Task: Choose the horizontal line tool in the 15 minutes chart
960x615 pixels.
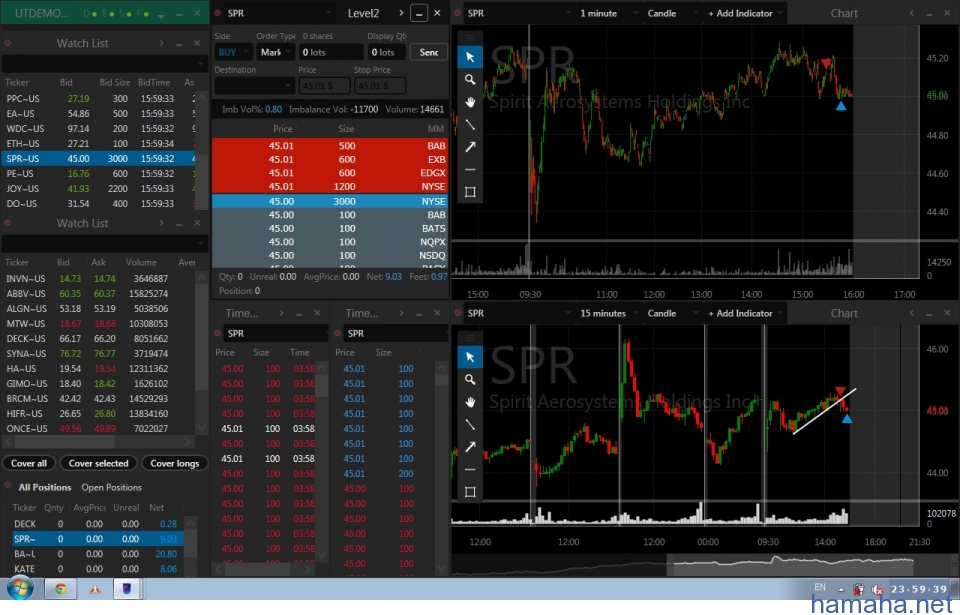Action: tap(470, 470)
